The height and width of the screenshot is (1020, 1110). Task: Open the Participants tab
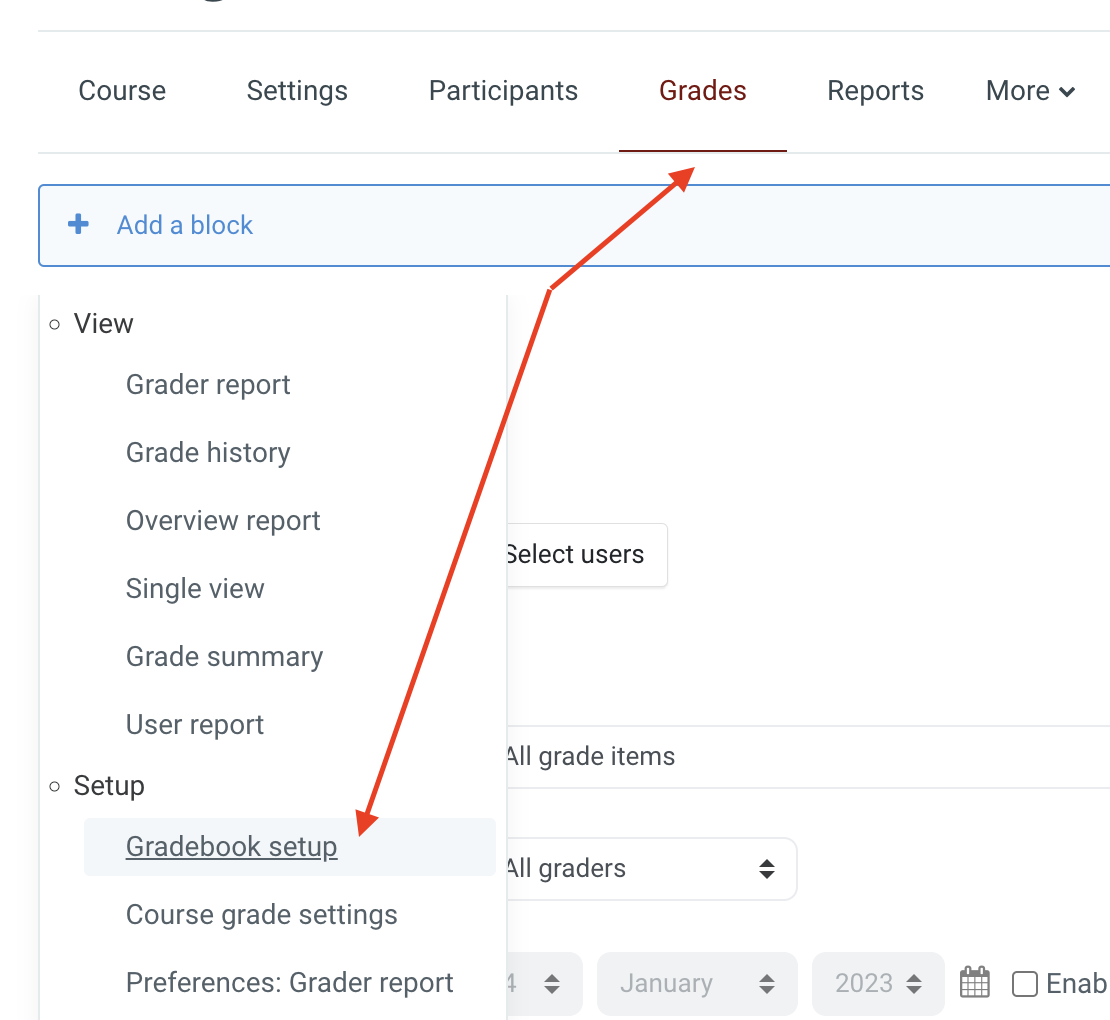click(x=503, y=91)
